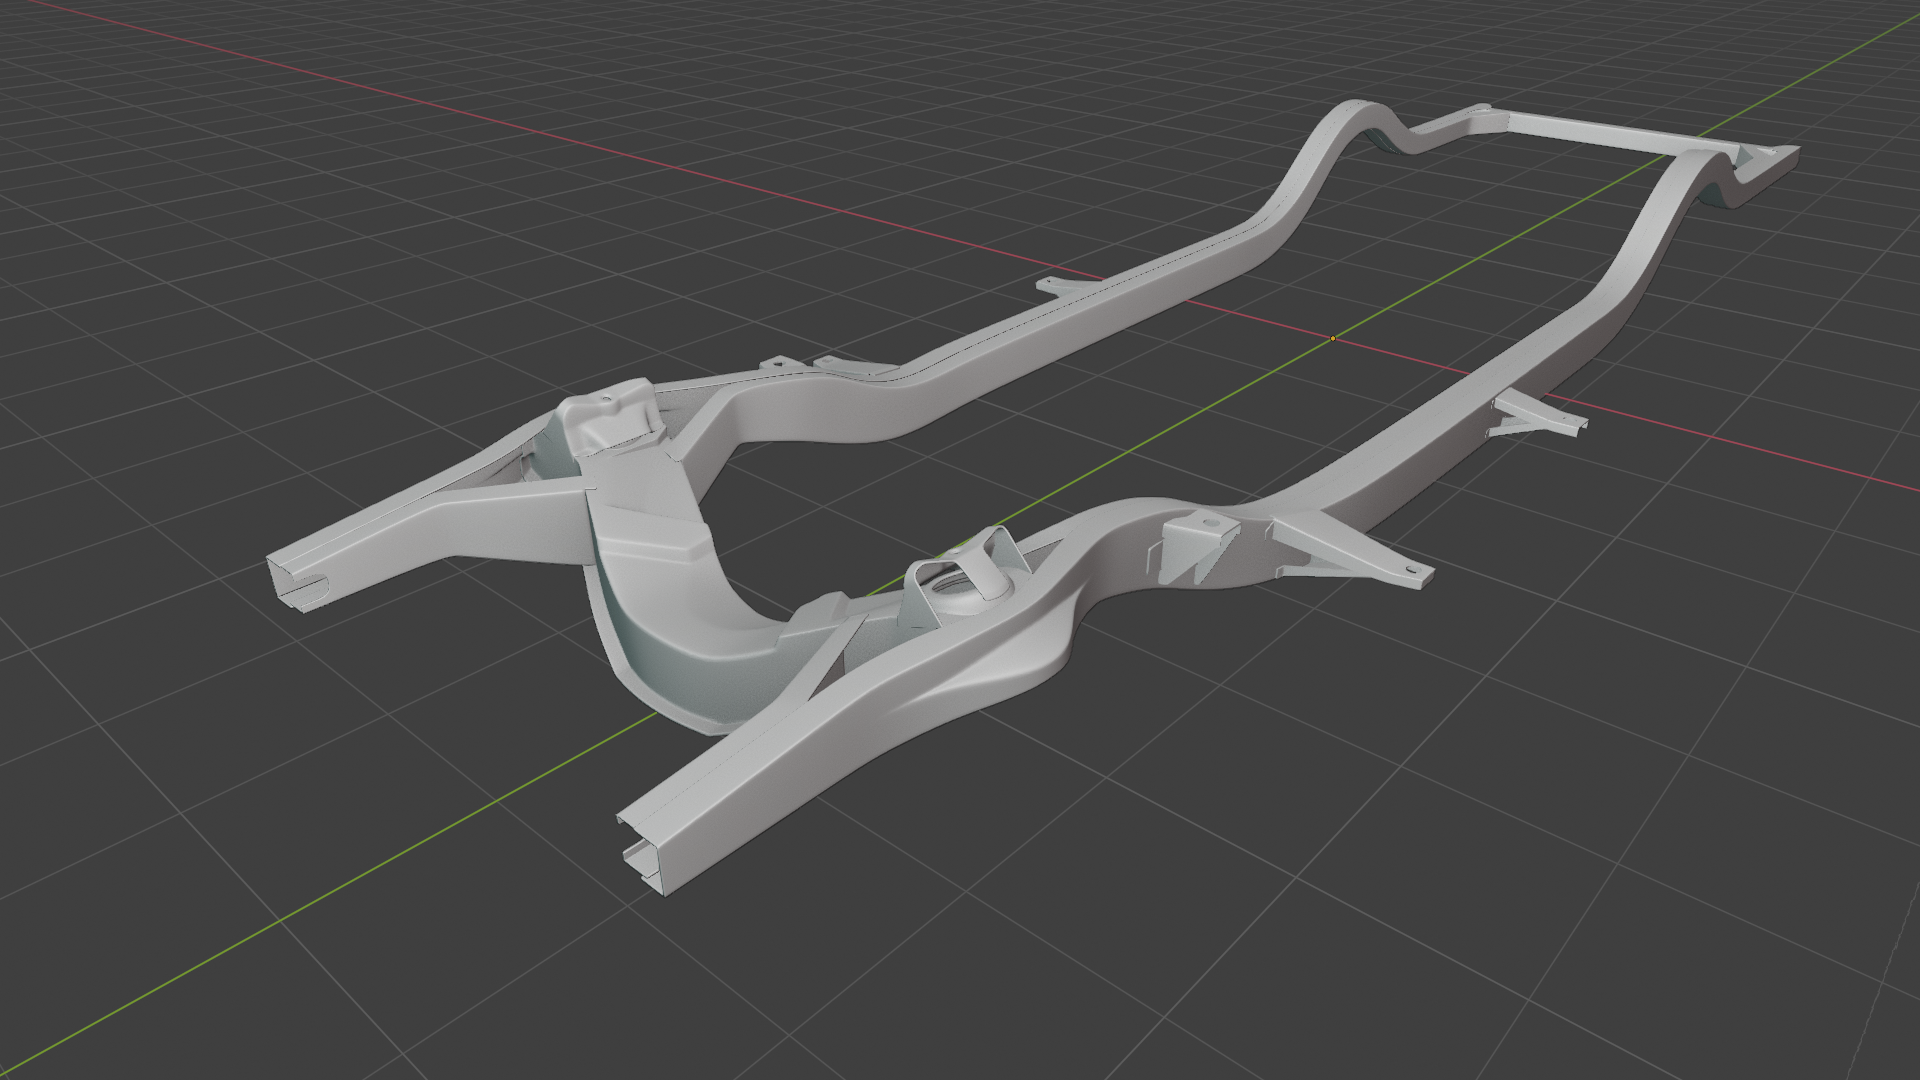Click the right mid-rail outrigger bracket
This screenshot has width=1920, height=1080.
(1535, 417)
